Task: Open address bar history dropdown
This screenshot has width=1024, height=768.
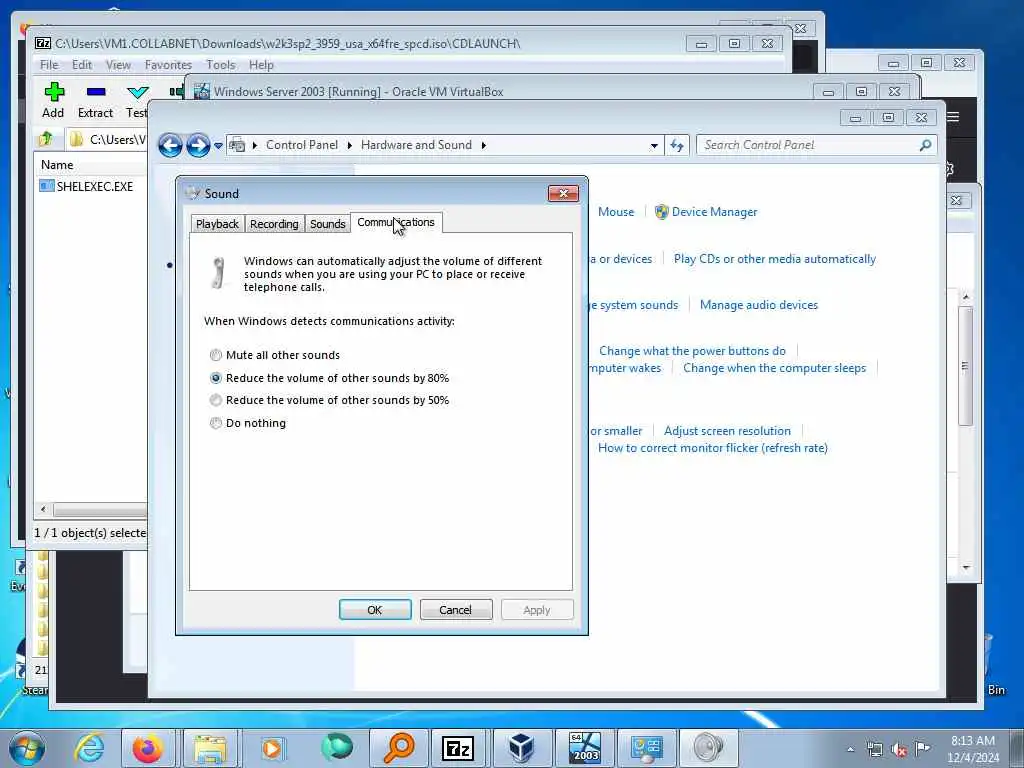Action: point(654,146)
